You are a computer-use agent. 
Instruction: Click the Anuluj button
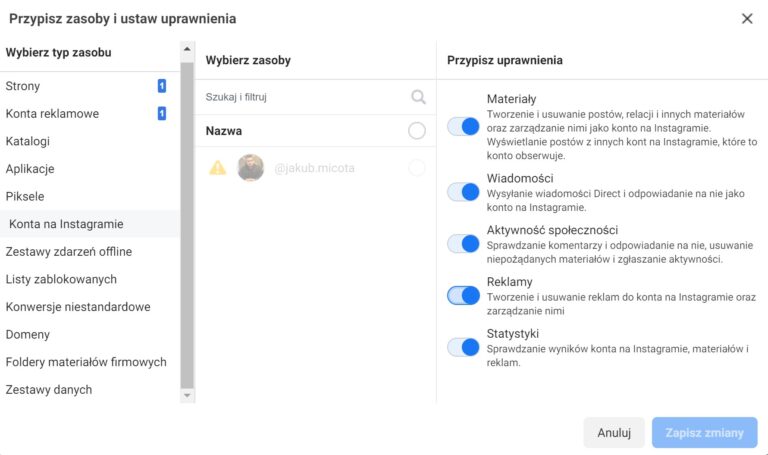(614, 432)
